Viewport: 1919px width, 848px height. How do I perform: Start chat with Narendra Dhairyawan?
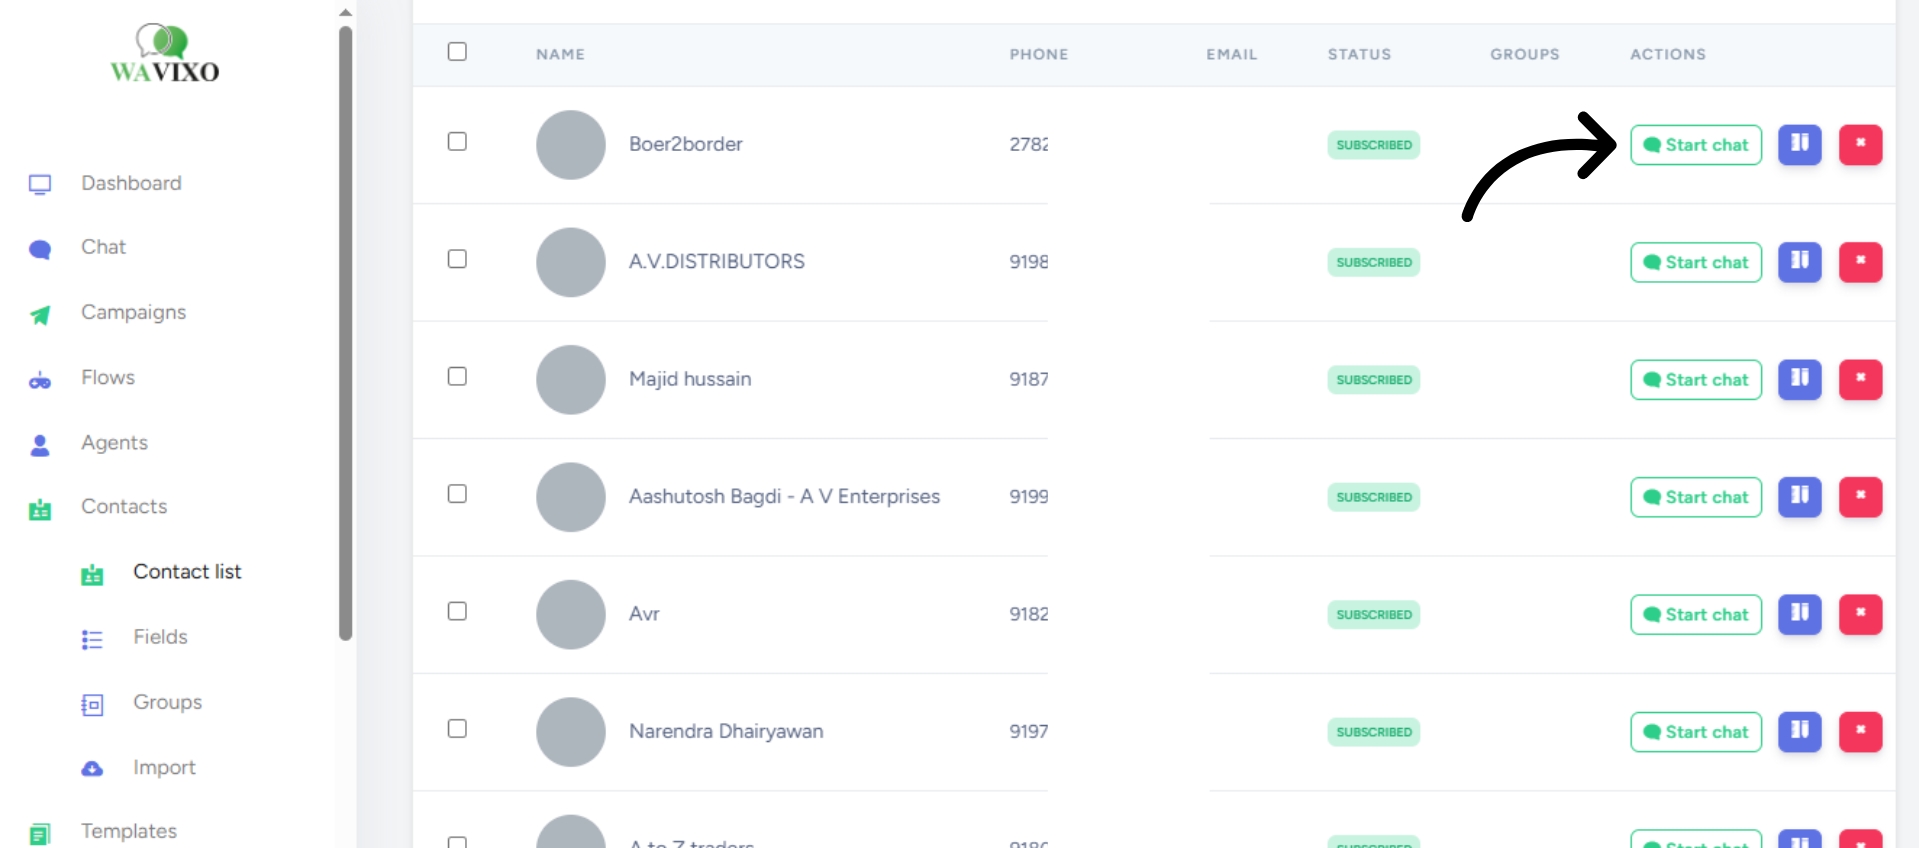1696,732
